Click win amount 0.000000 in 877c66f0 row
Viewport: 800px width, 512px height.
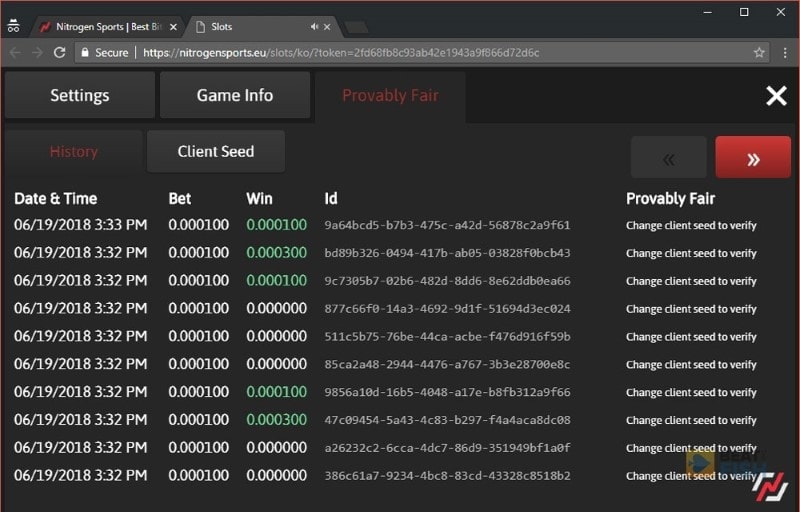277,308
